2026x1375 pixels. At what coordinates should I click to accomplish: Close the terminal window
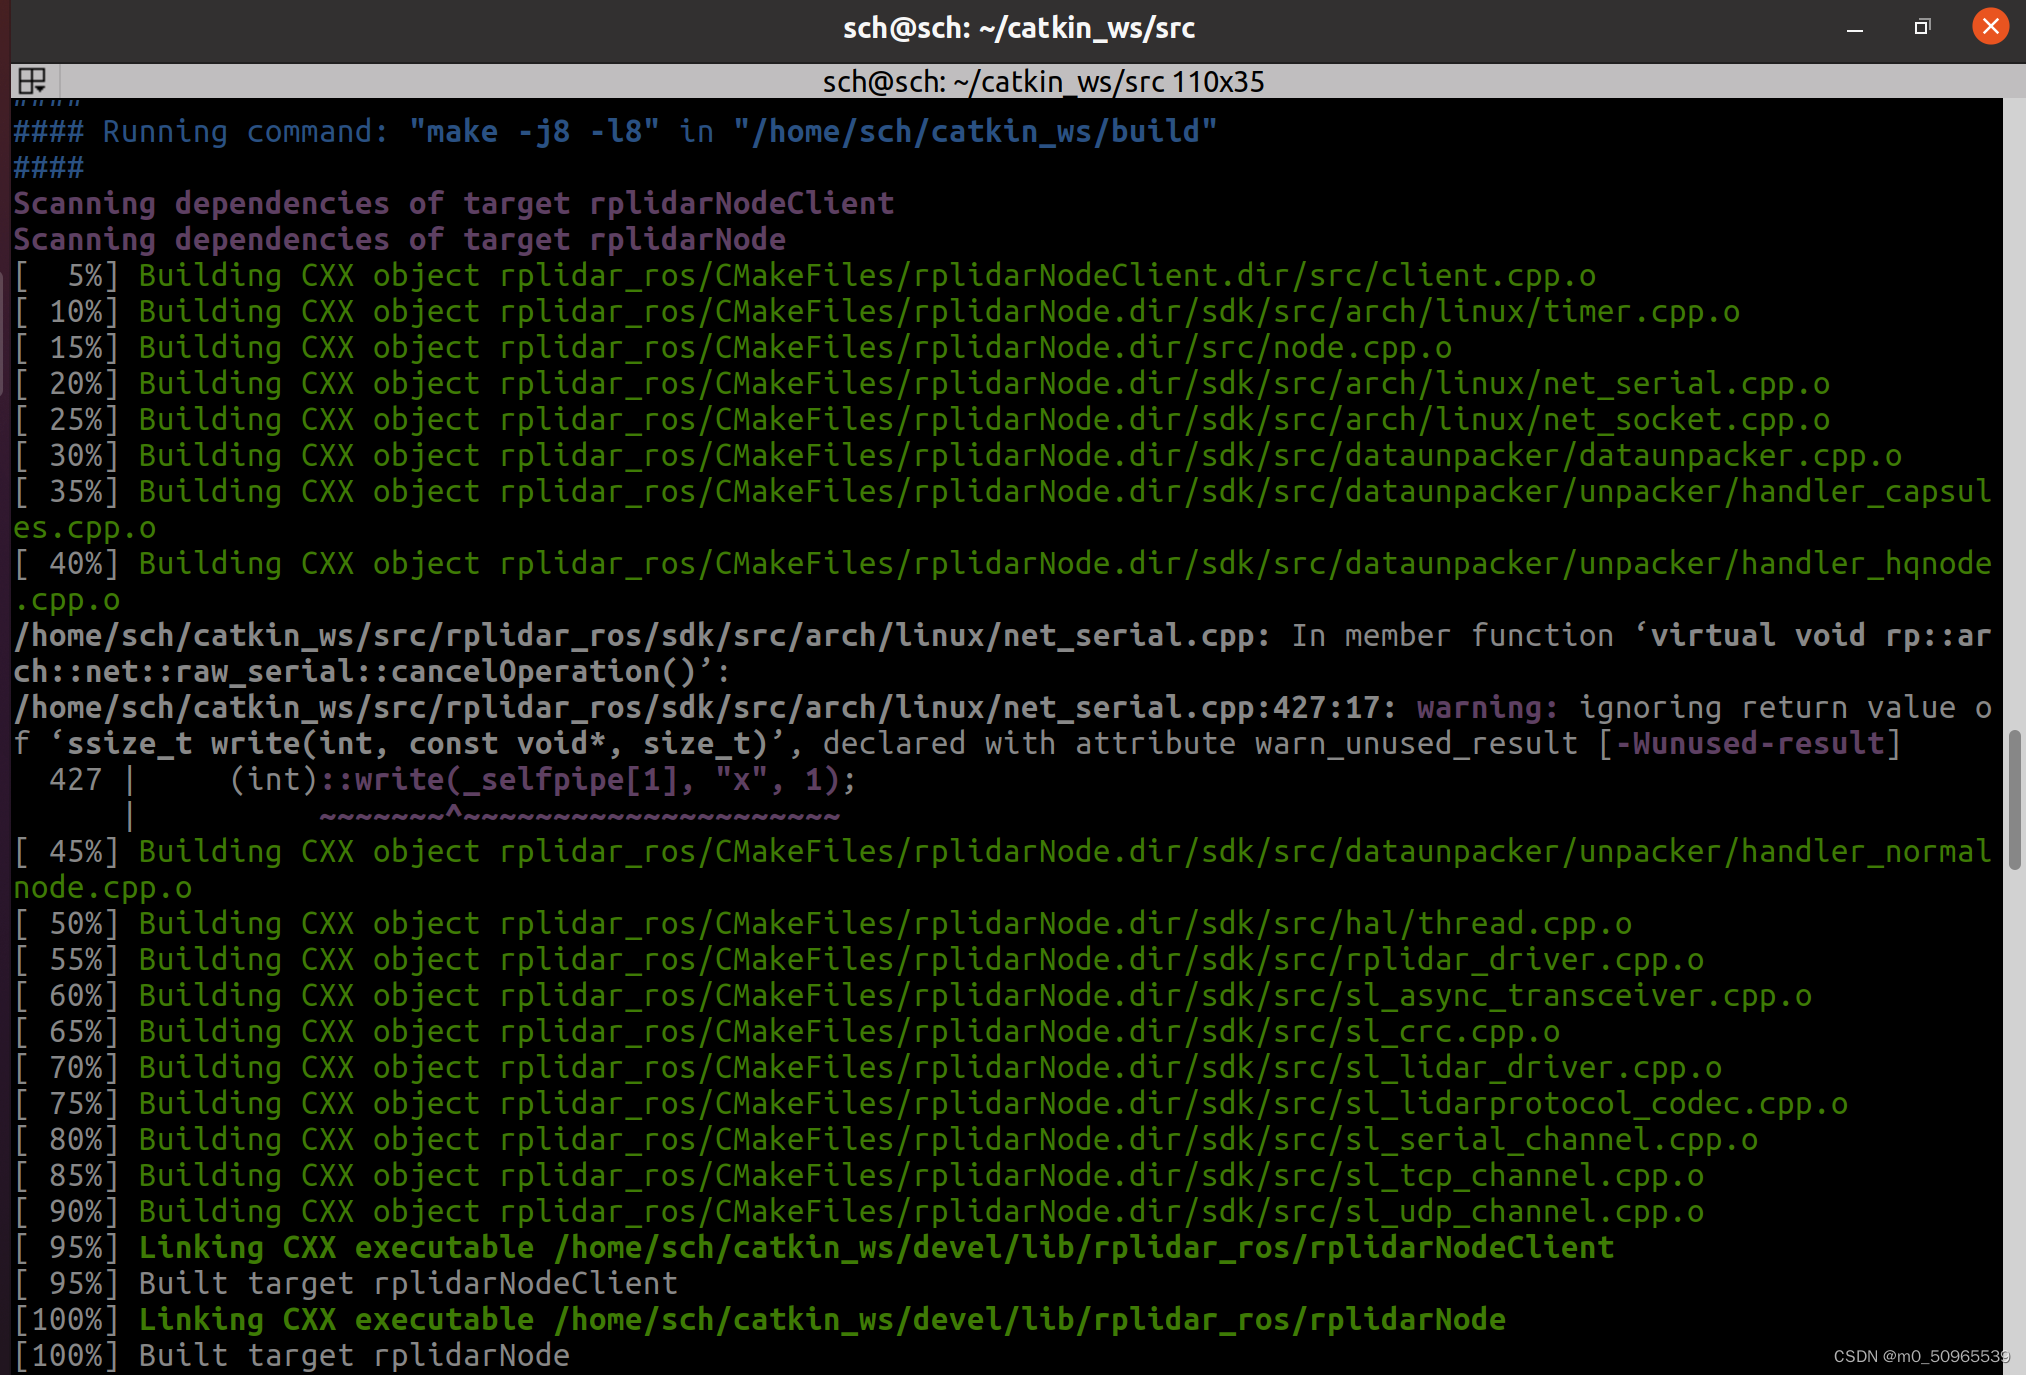1990,27
